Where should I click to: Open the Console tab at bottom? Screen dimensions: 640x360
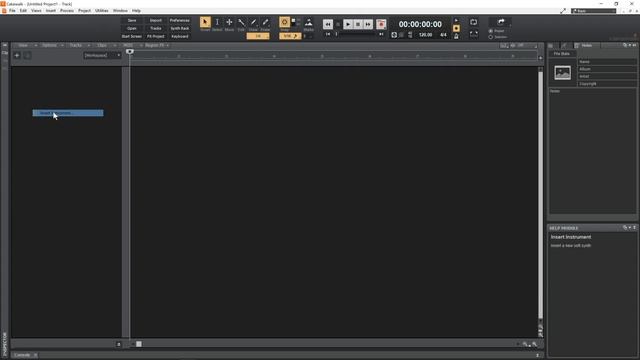click(x=22, y=355)
